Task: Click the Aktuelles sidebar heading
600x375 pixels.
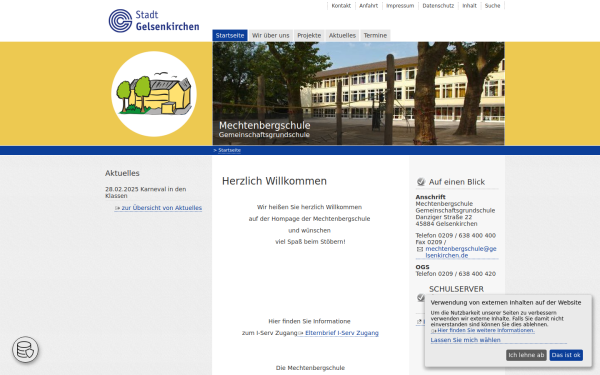Action: click(x=122, y=173)
